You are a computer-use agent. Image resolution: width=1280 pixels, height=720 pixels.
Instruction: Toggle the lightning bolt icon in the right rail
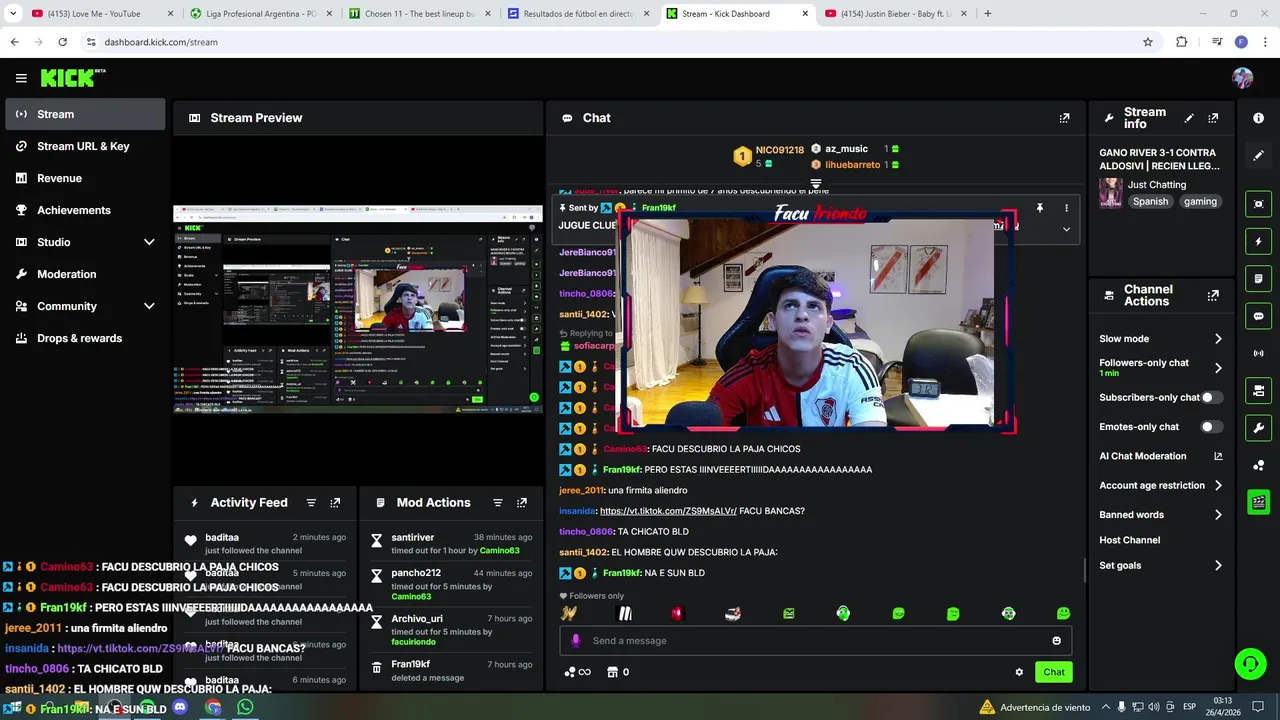1258,241
